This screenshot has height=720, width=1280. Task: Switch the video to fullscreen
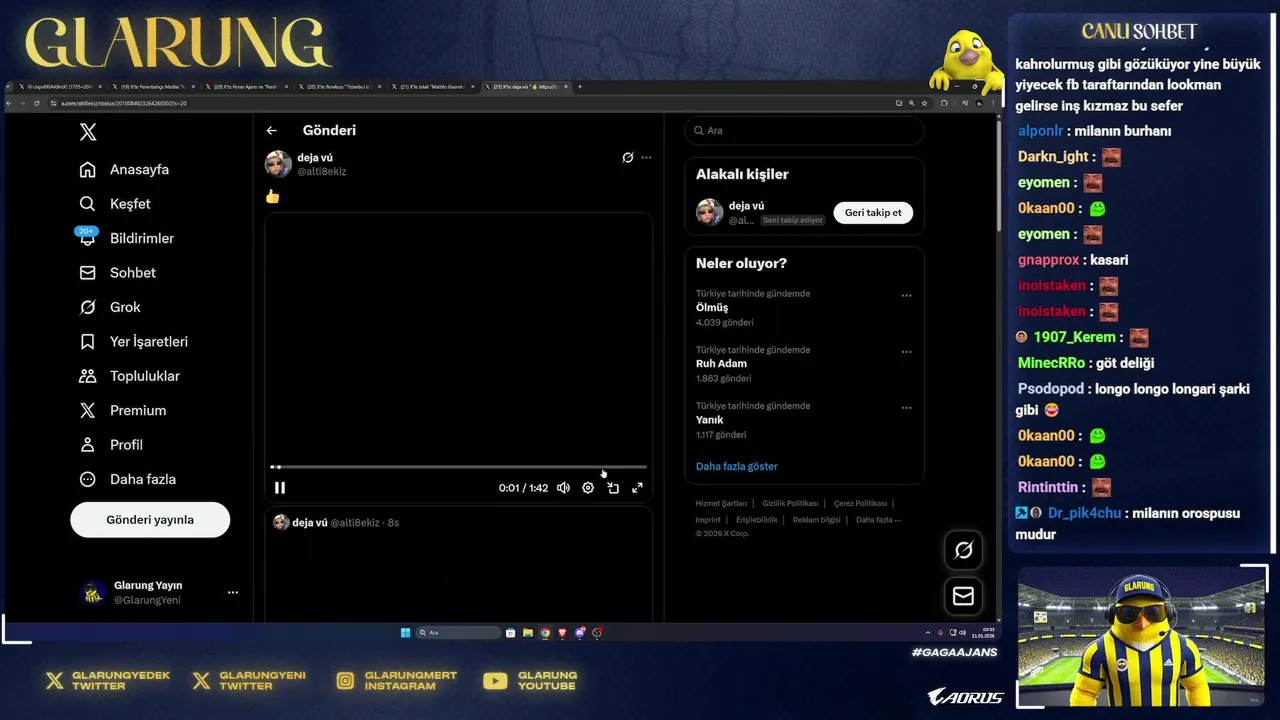tap(637, 488)
